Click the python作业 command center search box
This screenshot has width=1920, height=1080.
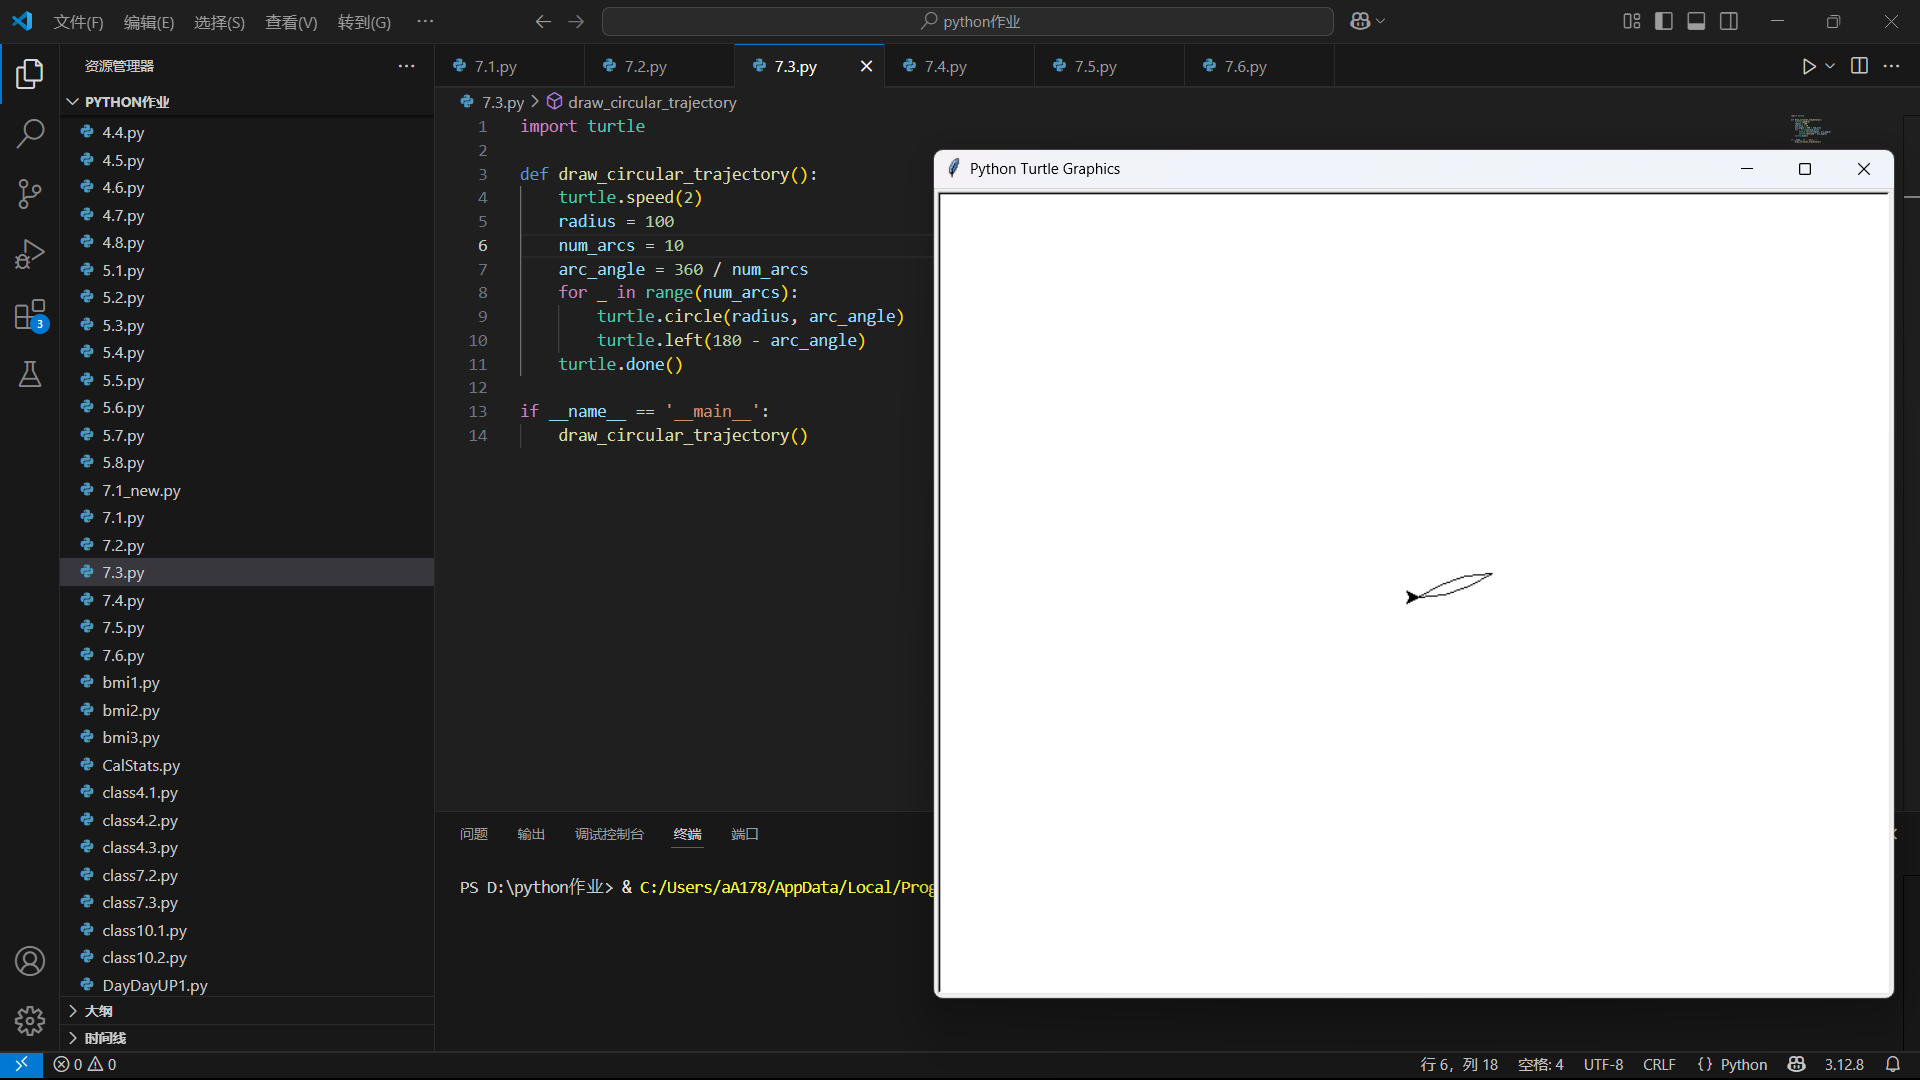point(968,21)
